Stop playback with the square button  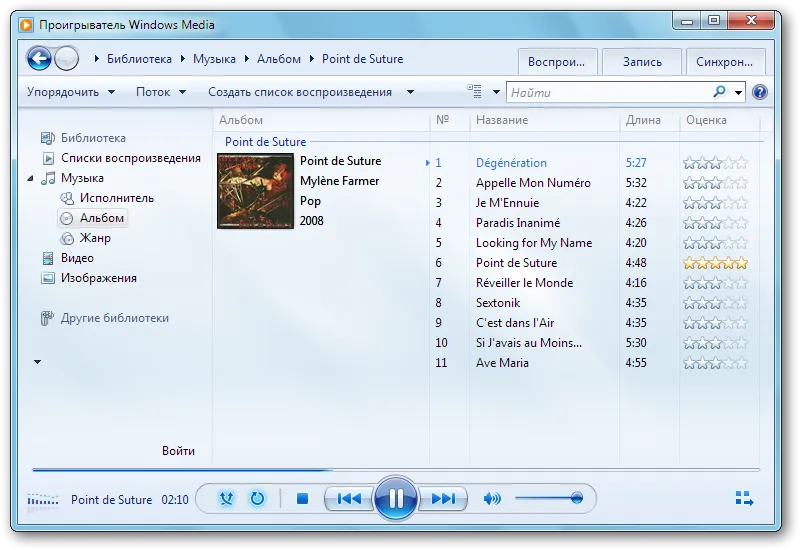tap(303, 498)
